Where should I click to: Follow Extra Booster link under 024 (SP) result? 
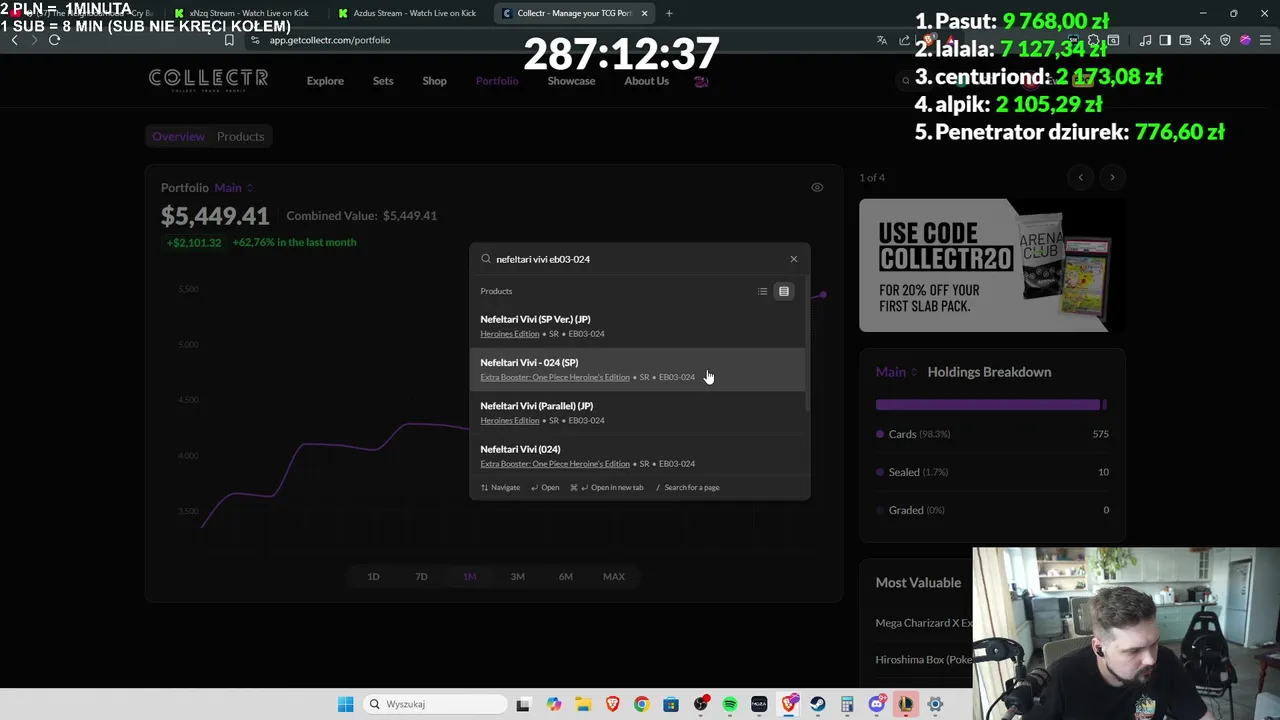pyautogui.click(x=555, y=377)
